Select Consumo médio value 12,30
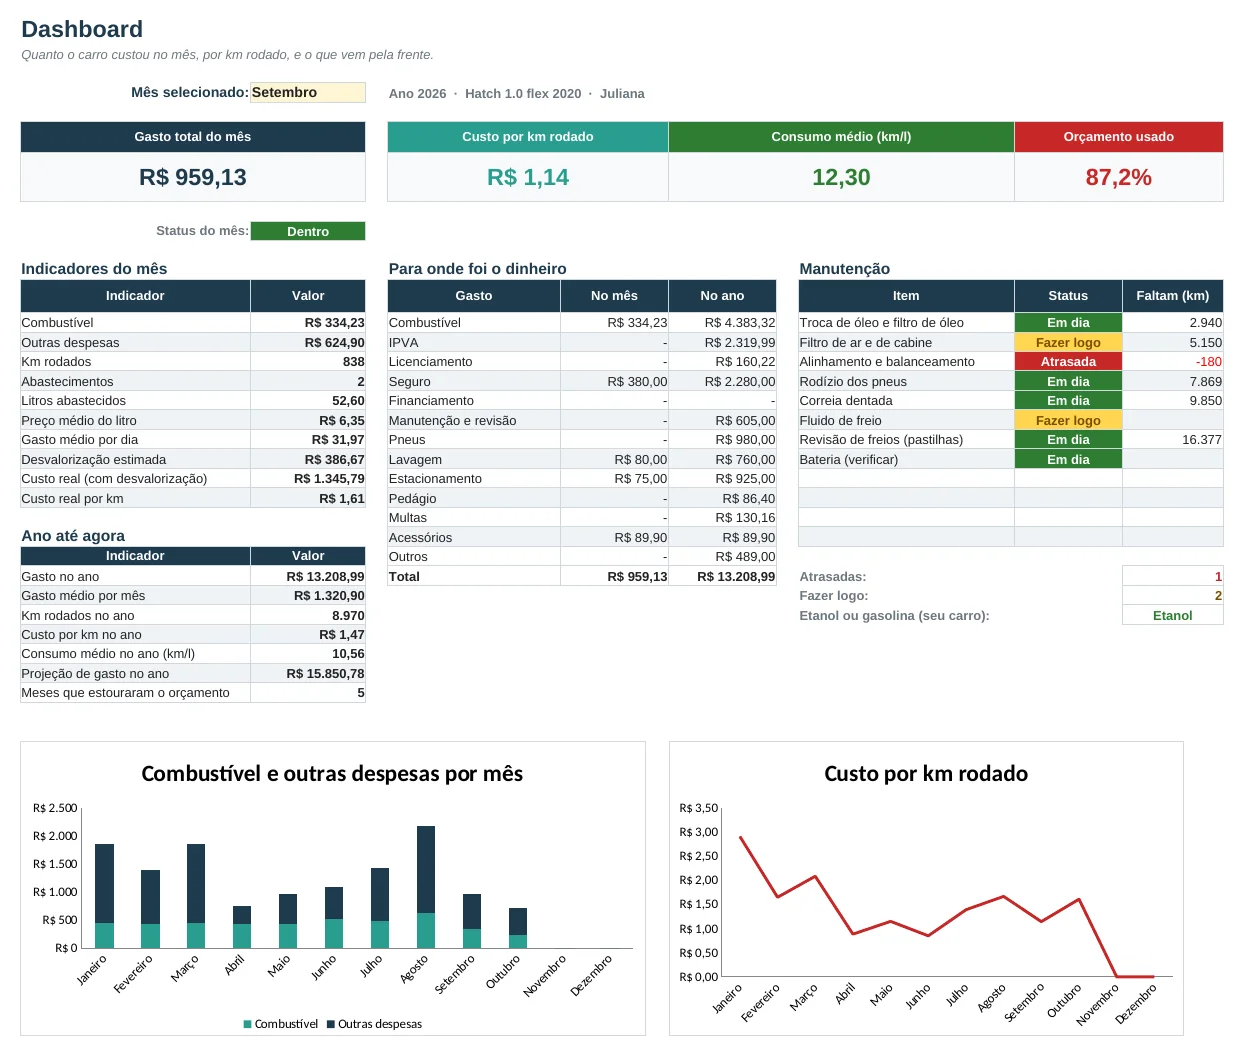Screen dimensions: 1244x1056 click(x=841, y=177)
